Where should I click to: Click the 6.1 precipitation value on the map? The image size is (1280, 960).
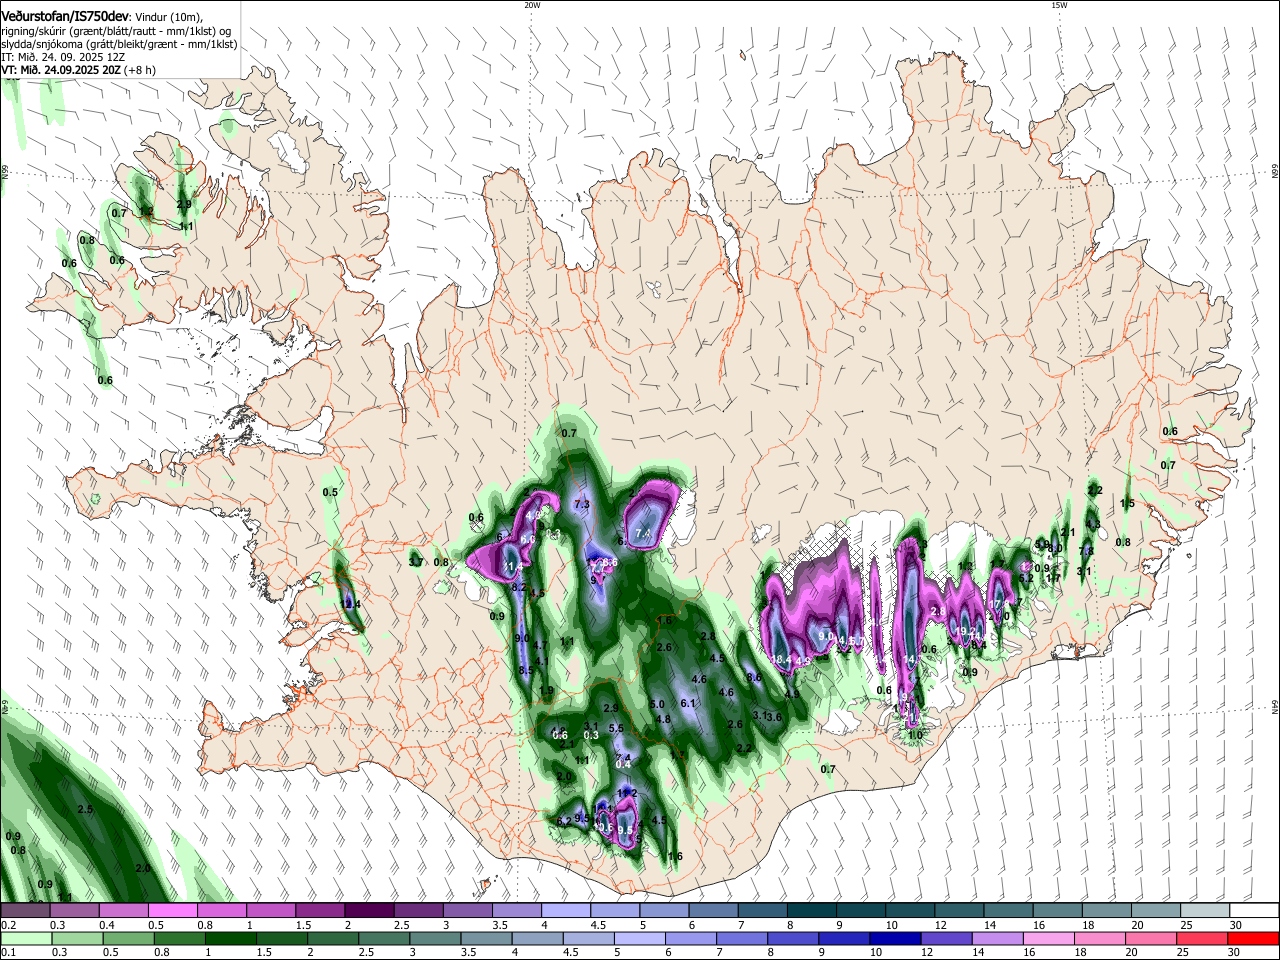point(687,704)
